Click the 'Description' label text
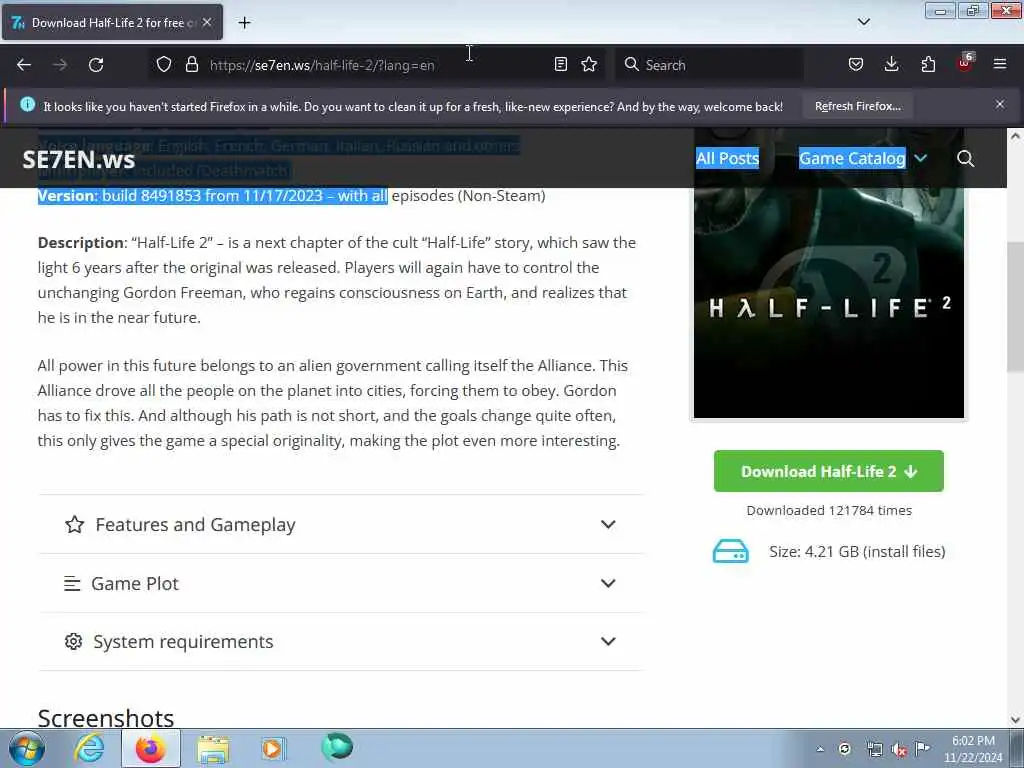The height and width of the screenshot is (768, 1024). [81, 242]
